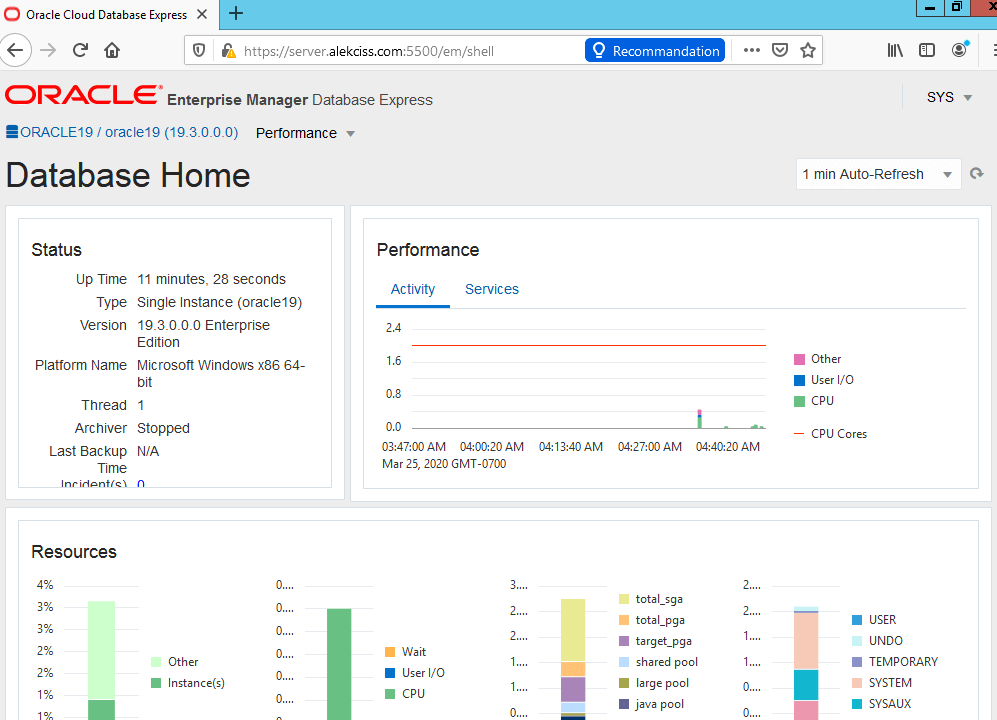Click the '11 minutes, 28 seconds' Up Time value
This screenshot has width=997, height=720.
point(211,279)
